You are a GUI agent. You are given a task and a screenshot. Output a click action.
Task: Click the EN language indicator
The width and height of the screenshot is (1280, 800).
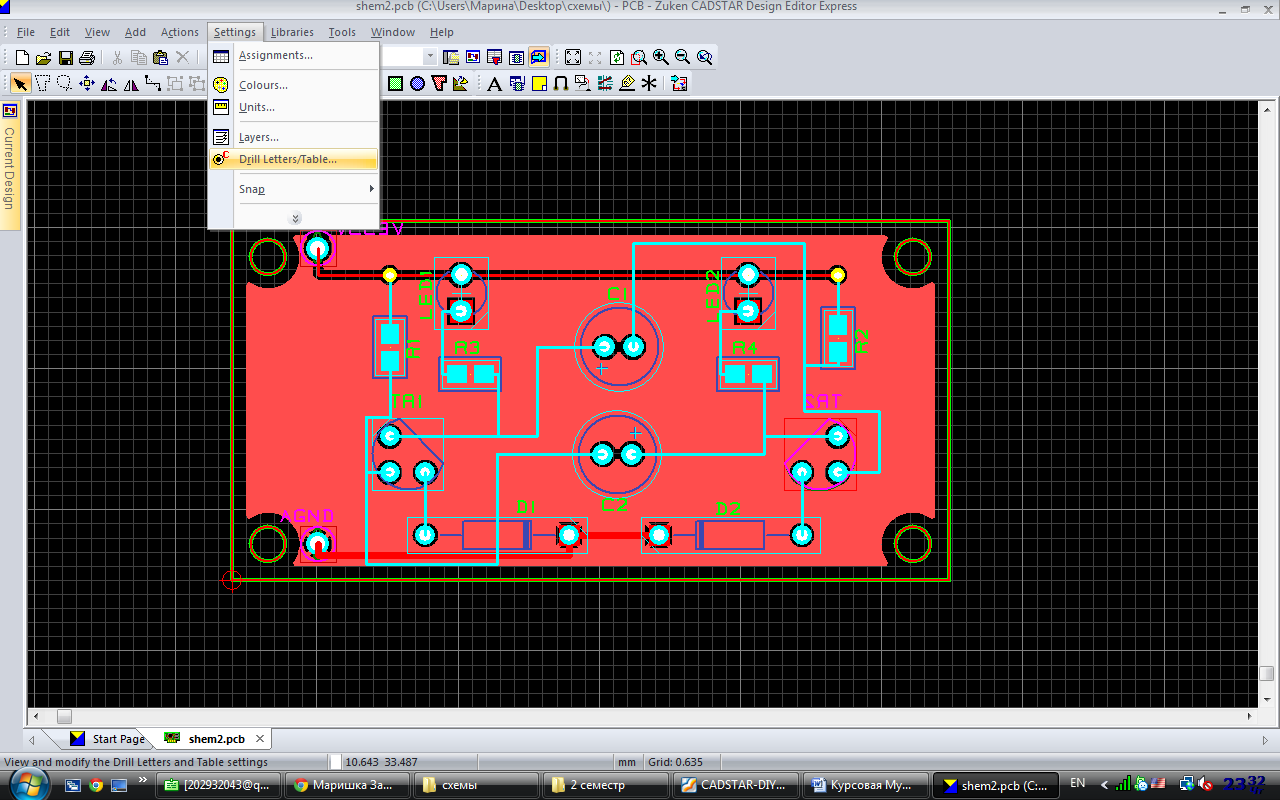coord(1077,783)
